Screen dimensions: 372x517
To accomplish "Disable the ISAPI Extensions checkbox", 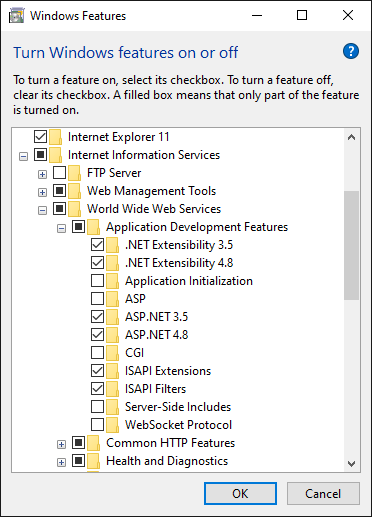I will coord(97,370).
